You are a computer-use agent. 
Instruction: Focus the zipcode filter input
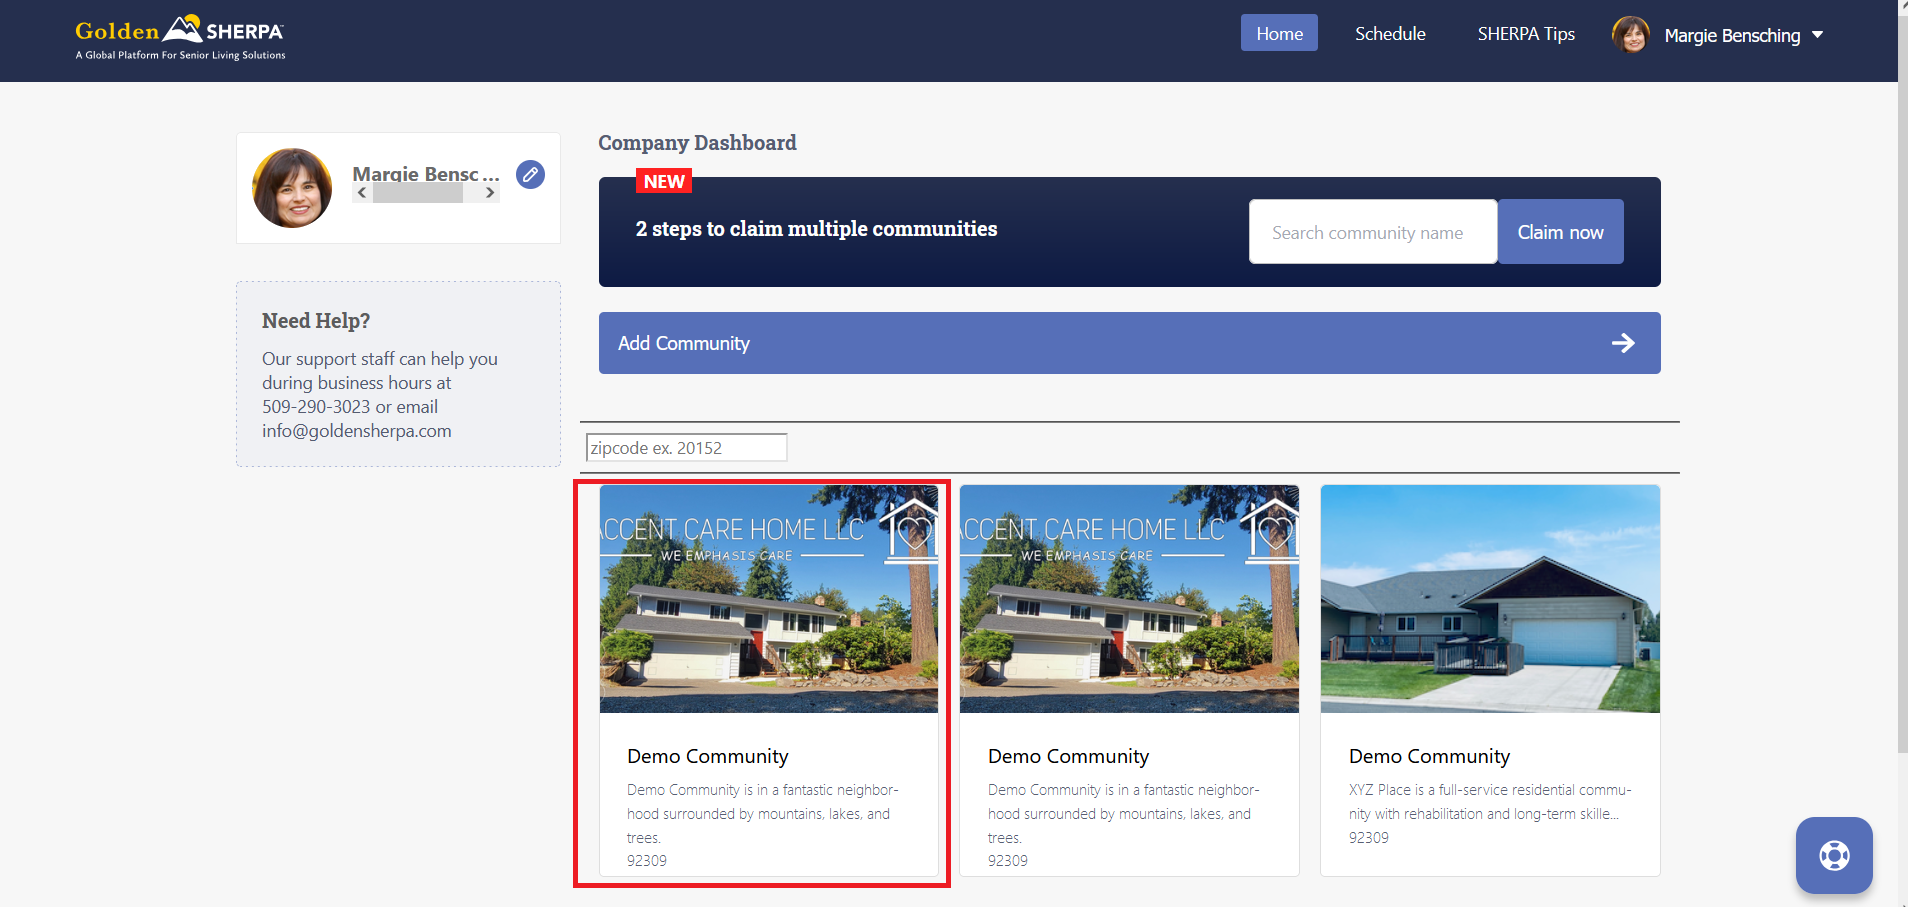pyautogui.click(x=686, y=447)
